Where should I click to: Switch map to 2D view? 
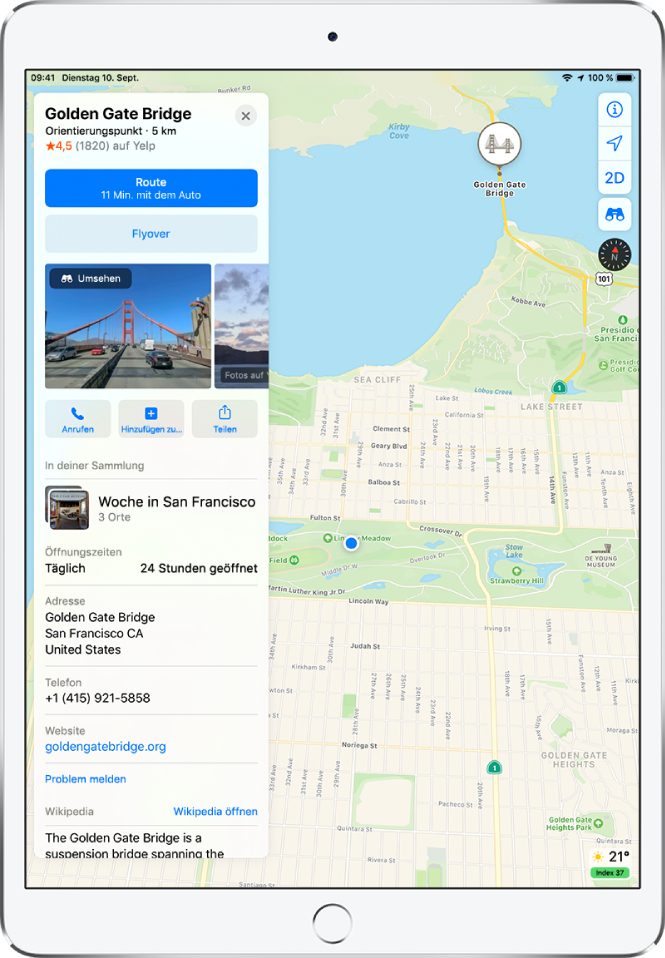[614, 178]
